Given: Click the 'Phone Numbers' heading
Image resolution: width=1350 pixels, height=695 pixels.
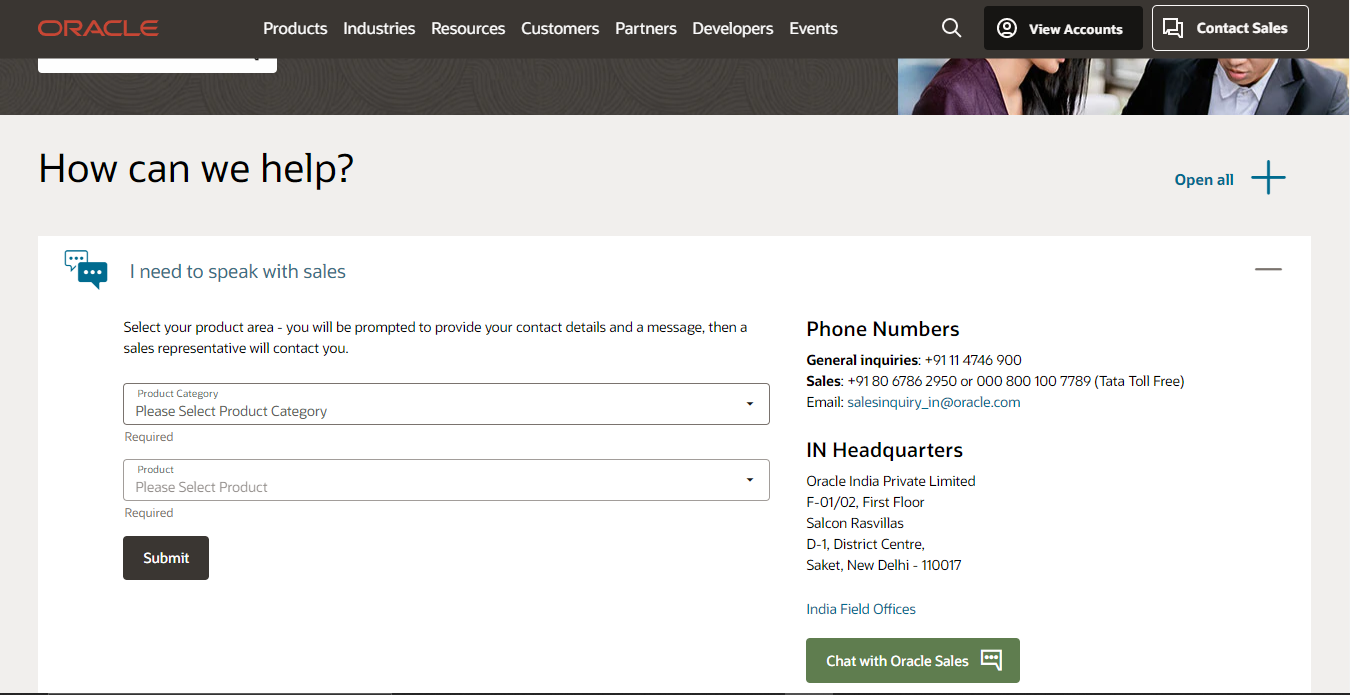Looking at the screenshot, I should (x=883, y=329).
